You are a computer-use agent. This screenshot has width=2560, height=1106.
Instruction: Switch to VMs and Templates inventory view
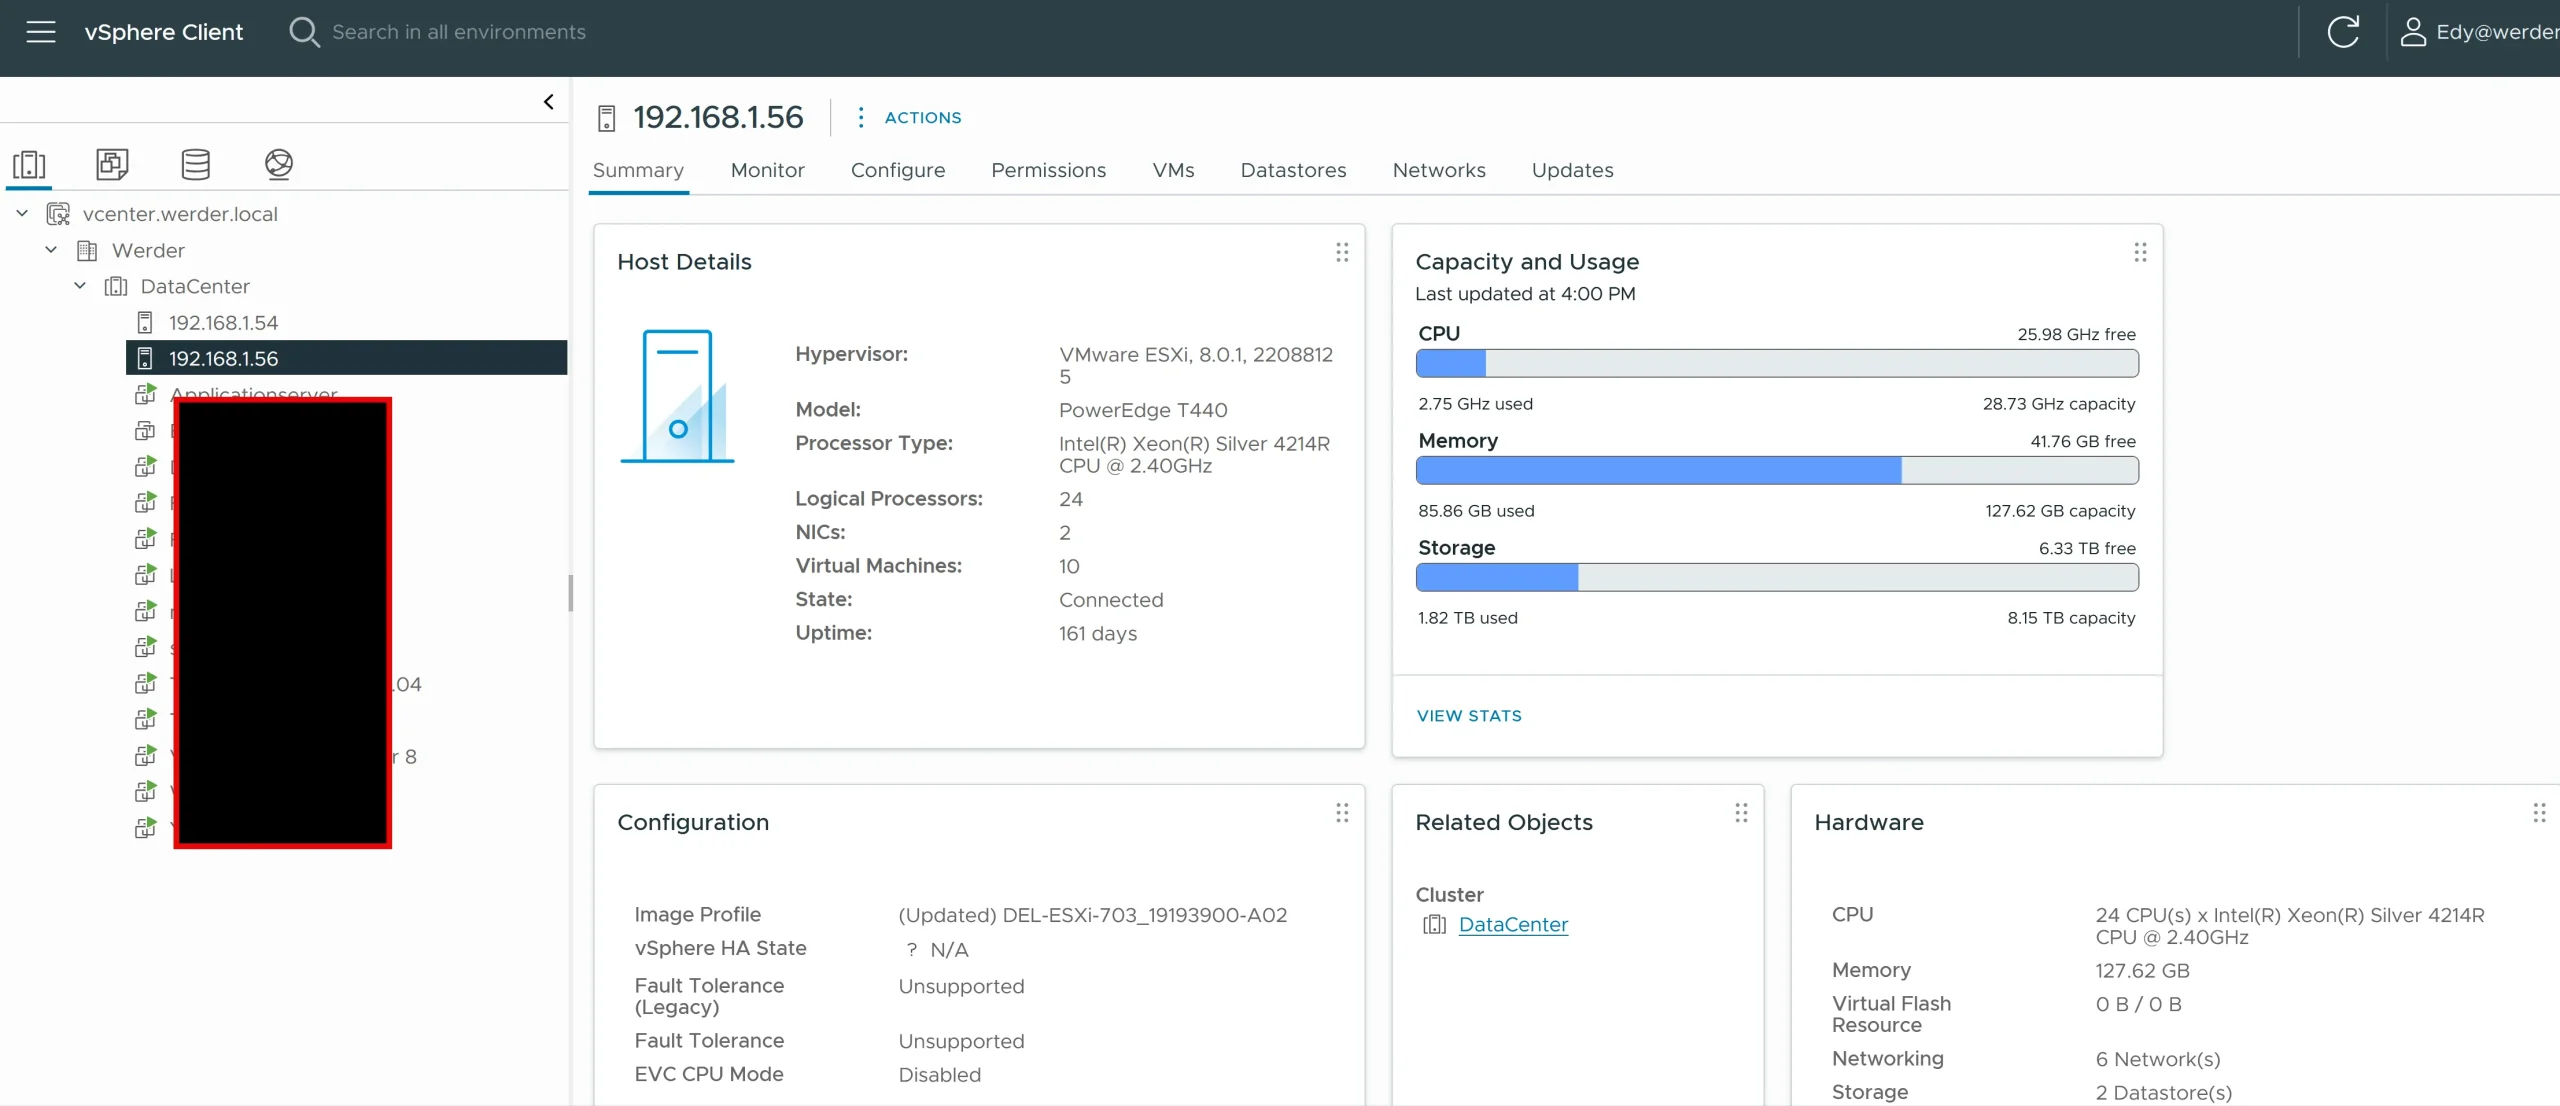(110, 164)
